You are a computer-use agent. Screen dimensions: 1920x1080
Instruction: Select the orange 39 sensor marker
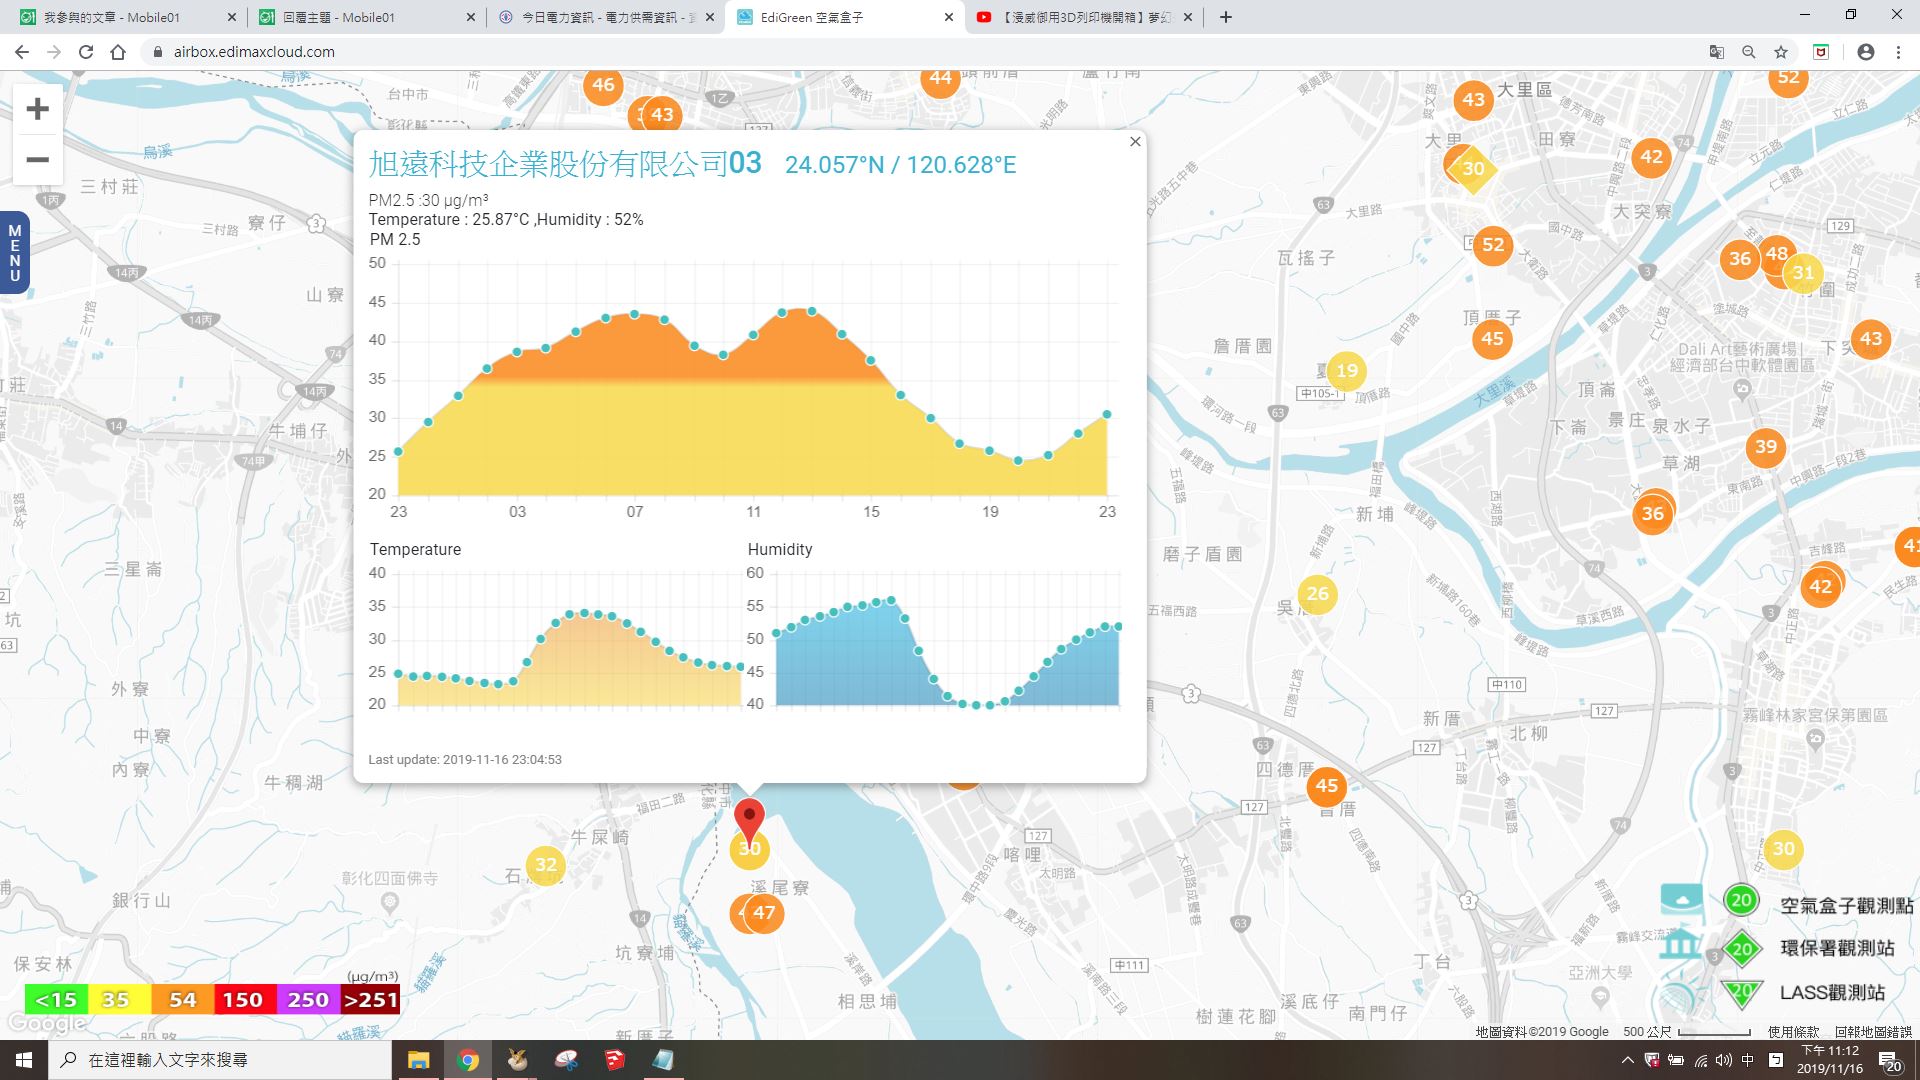(1766, 447)
